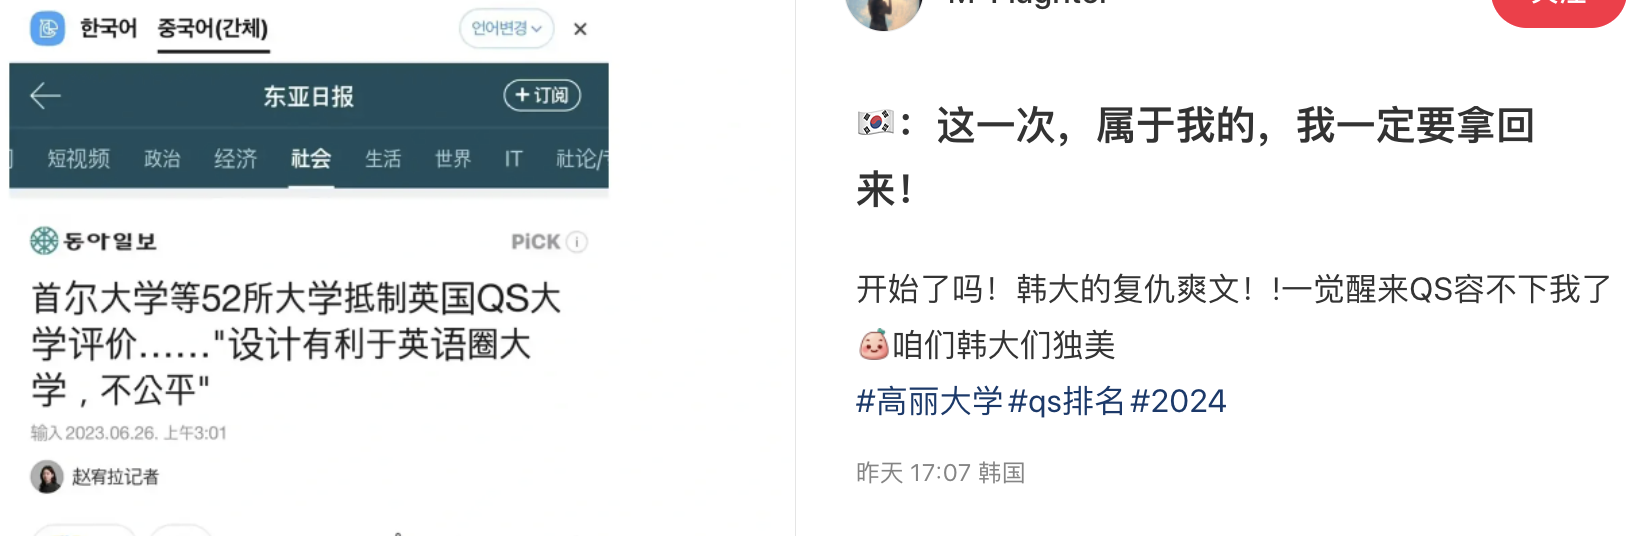The image size is (1646, 536).
Task: Click the Papago translate logo icon
Action: click(x=47, y=28)
